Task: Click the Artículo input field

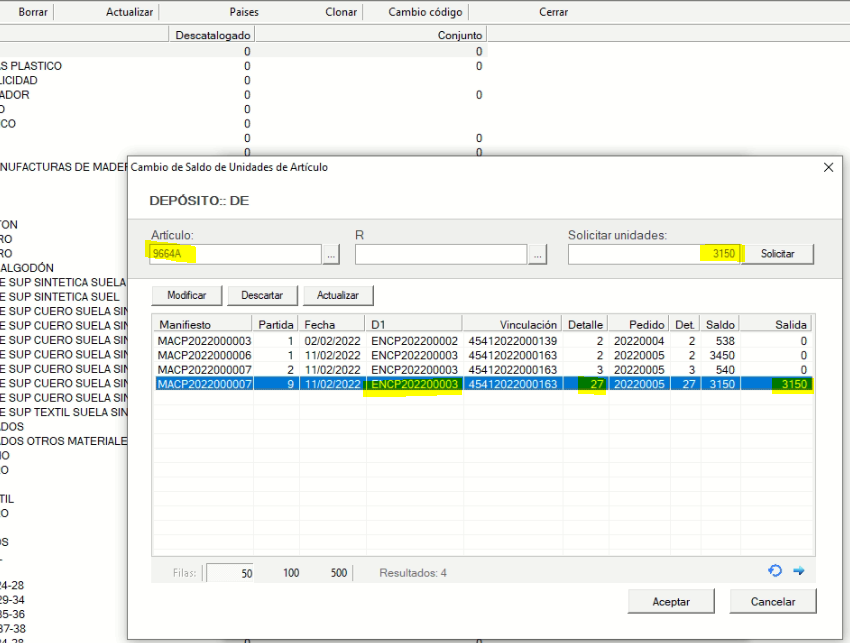Action: pyautogui.click(x=235, y=254)
